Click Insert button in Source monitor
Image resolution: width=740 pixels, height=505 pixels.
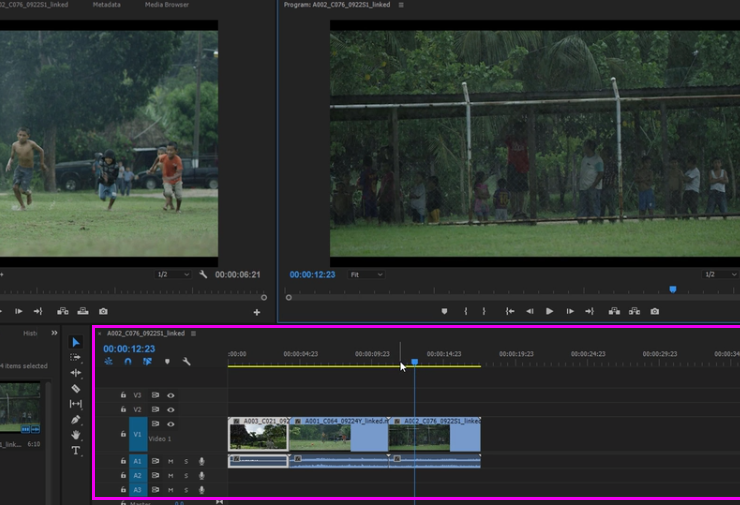pyautogui.click(x=62, y=311)
